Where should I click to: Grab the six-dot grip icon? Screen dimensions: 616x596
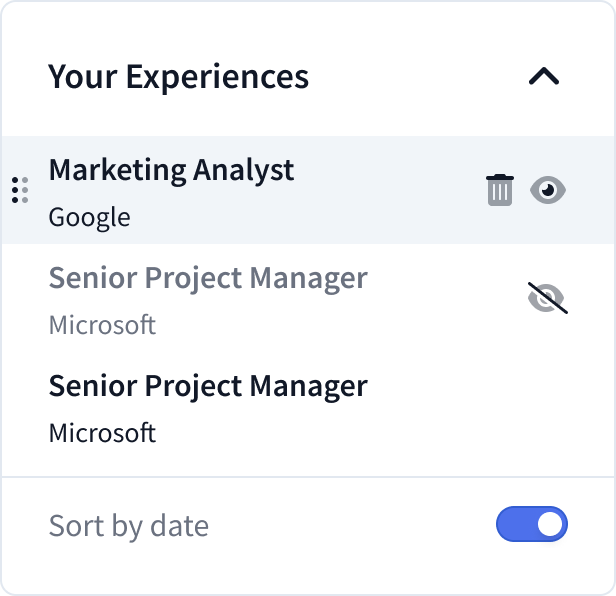(19, 189)
